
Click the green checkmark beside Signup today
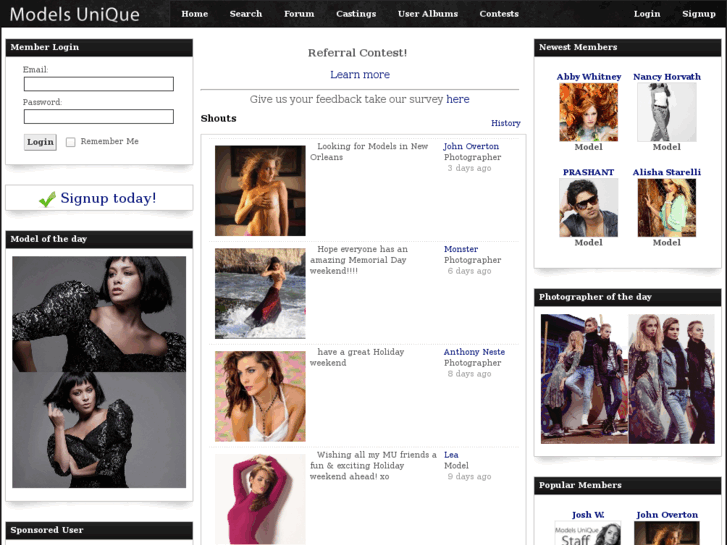(47, 199)
